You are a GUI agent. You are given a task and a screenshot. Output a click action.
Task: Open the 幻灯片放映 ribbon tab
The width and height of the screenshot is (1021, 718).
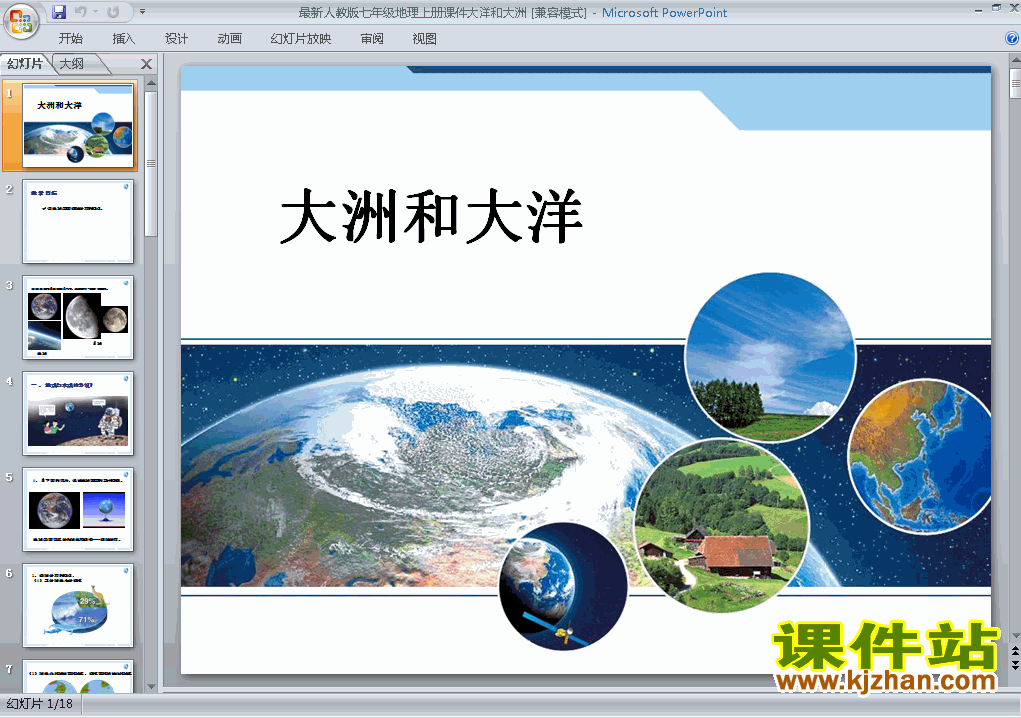(x=301, y=39)
